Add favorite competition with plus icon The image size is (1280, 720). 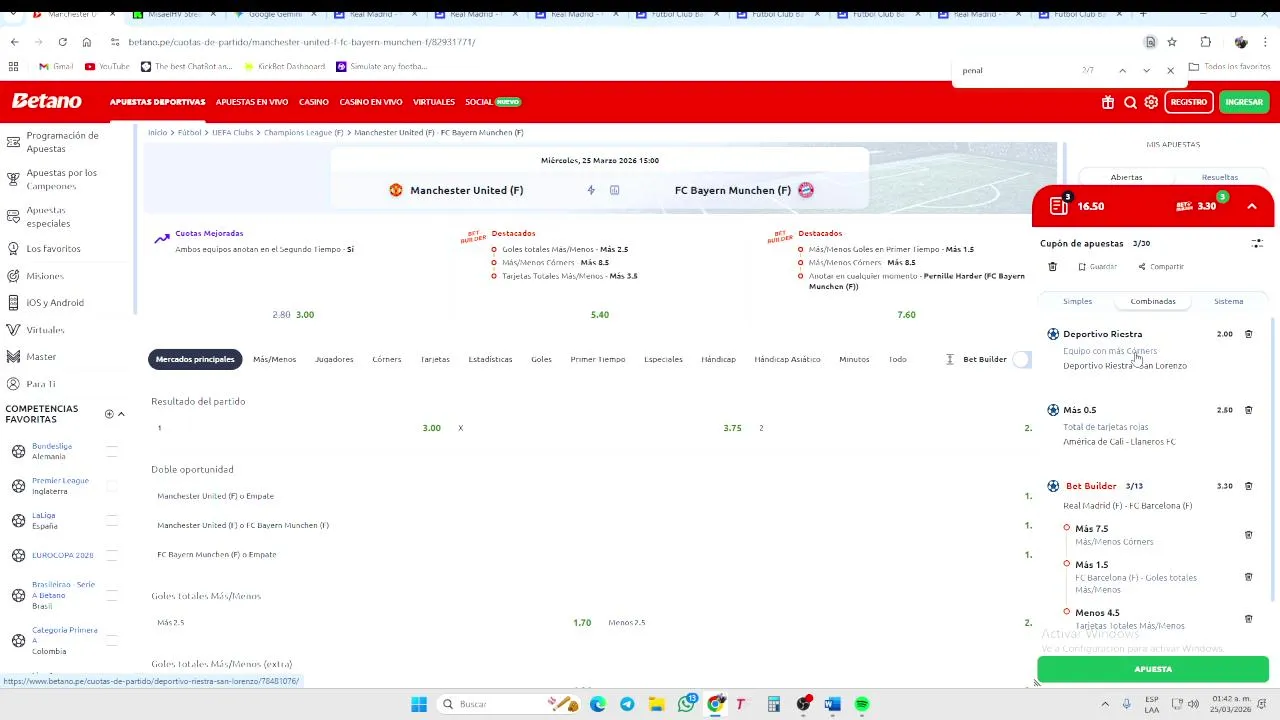pyautogui.click(x=109, y=414)
